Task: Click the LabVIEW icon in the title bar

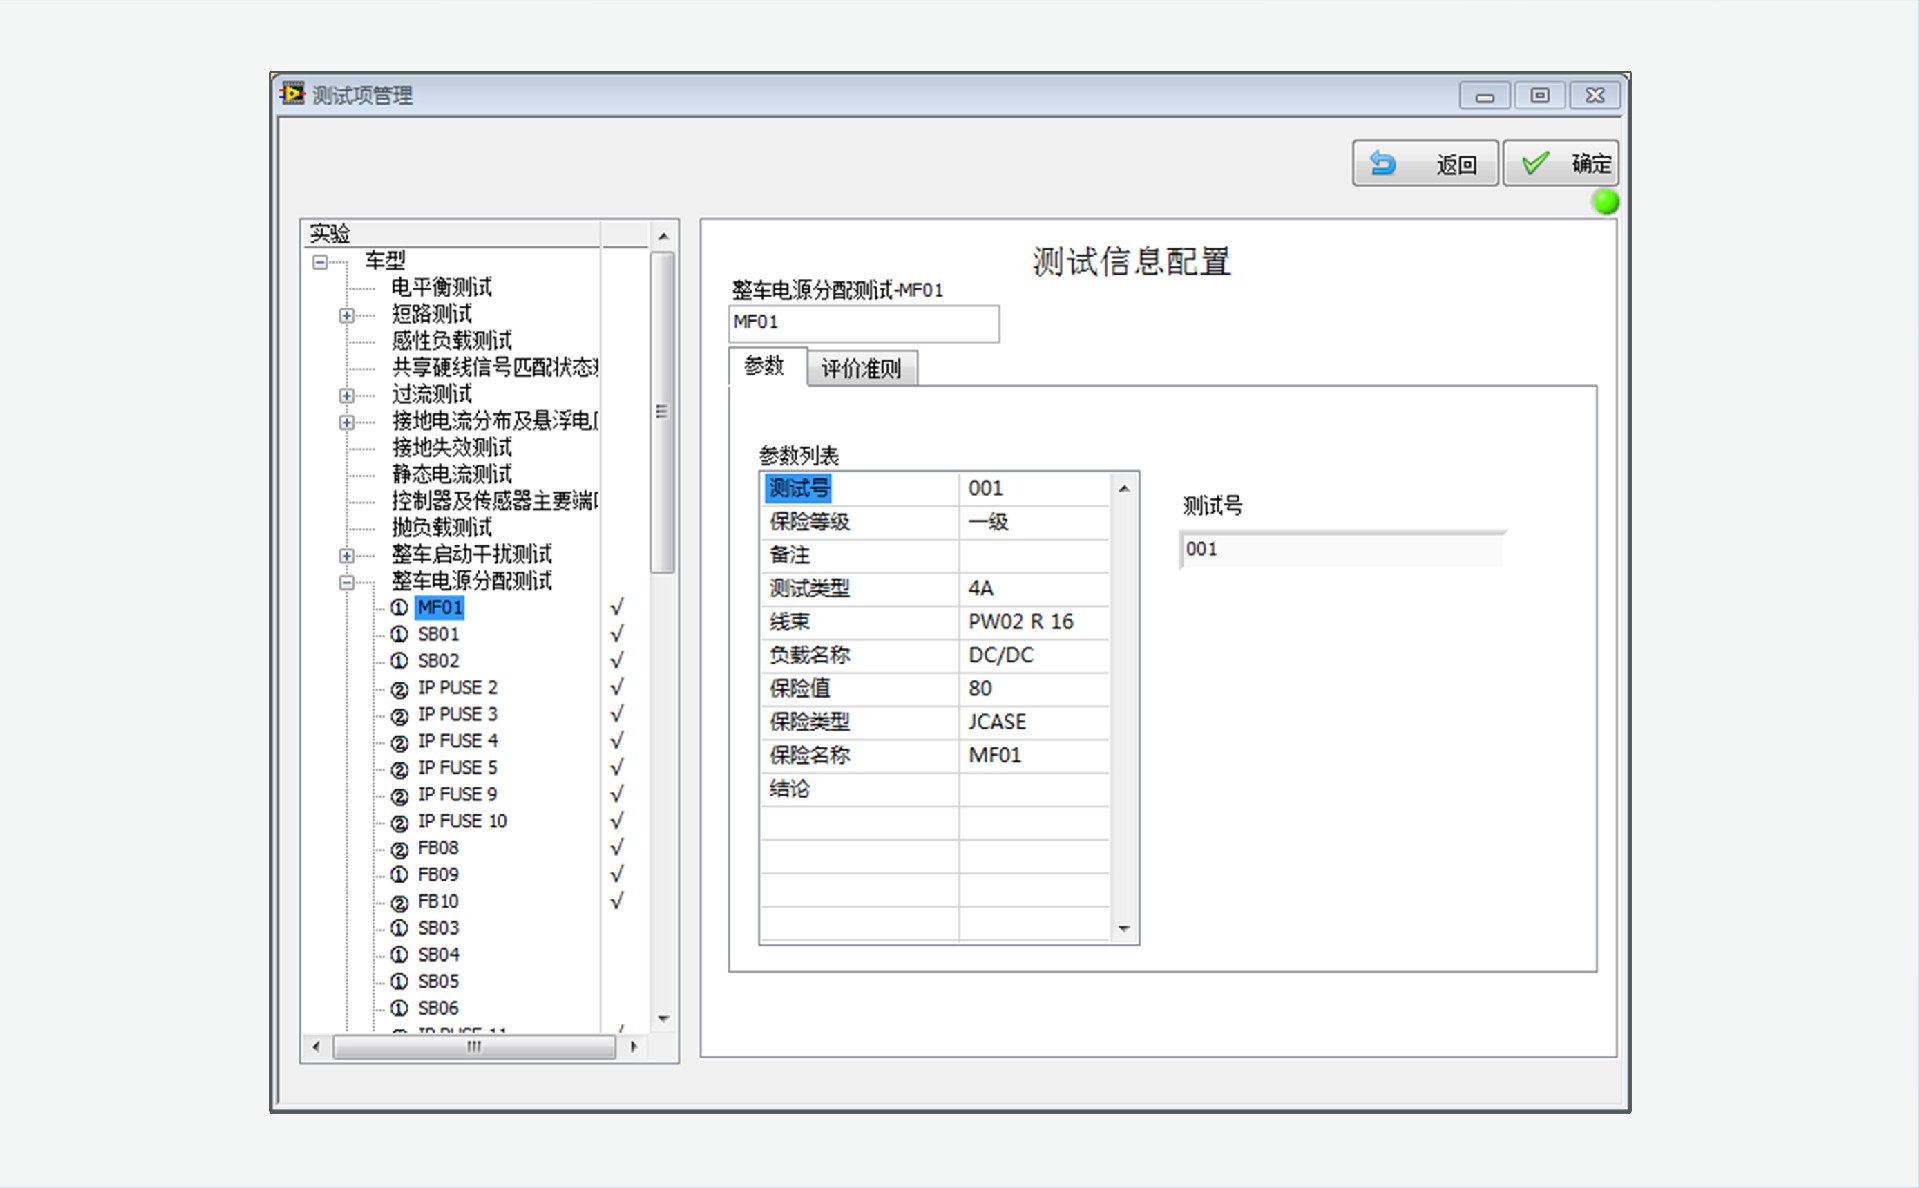Action: (292, 94)
